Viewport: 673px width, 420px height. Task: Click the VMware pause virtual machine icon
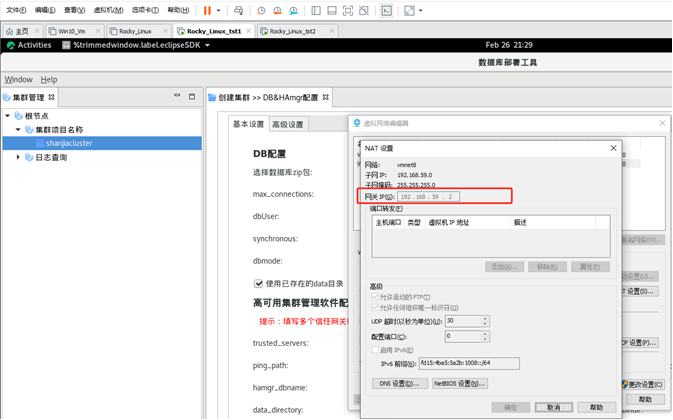[x=207, y=10]
